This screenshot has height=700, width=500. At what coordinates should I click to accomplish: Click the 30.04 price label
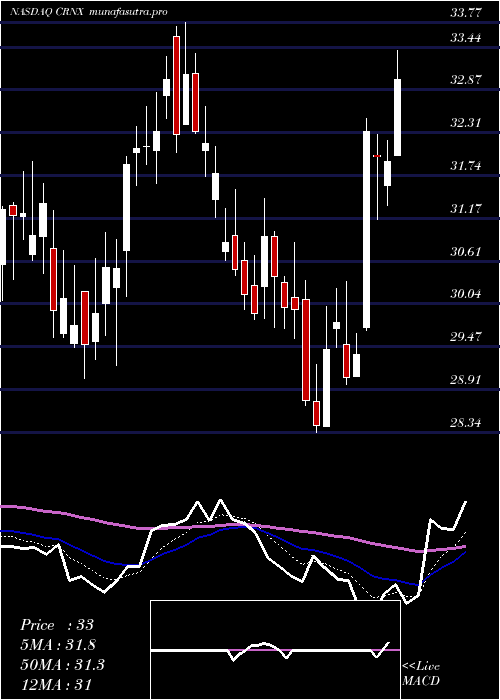pos(466,294)
